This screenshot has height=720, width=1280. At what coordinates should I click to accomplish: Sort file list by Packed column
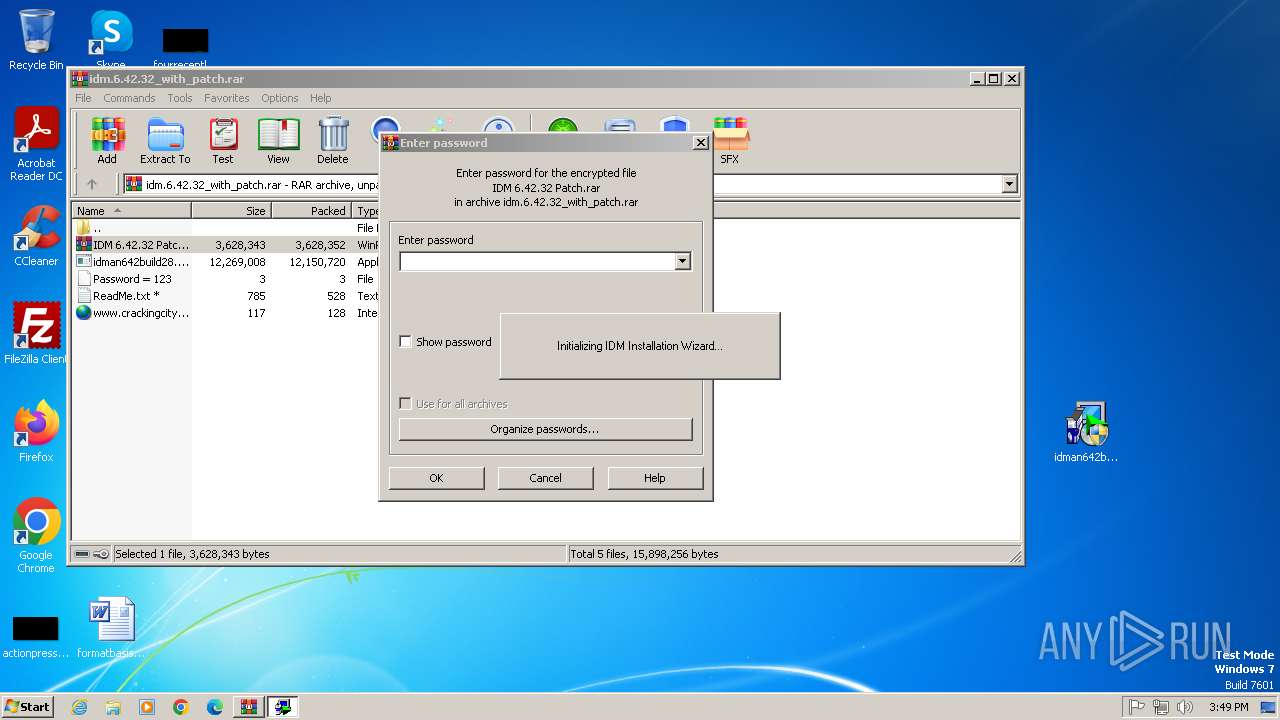pos(312,211)
